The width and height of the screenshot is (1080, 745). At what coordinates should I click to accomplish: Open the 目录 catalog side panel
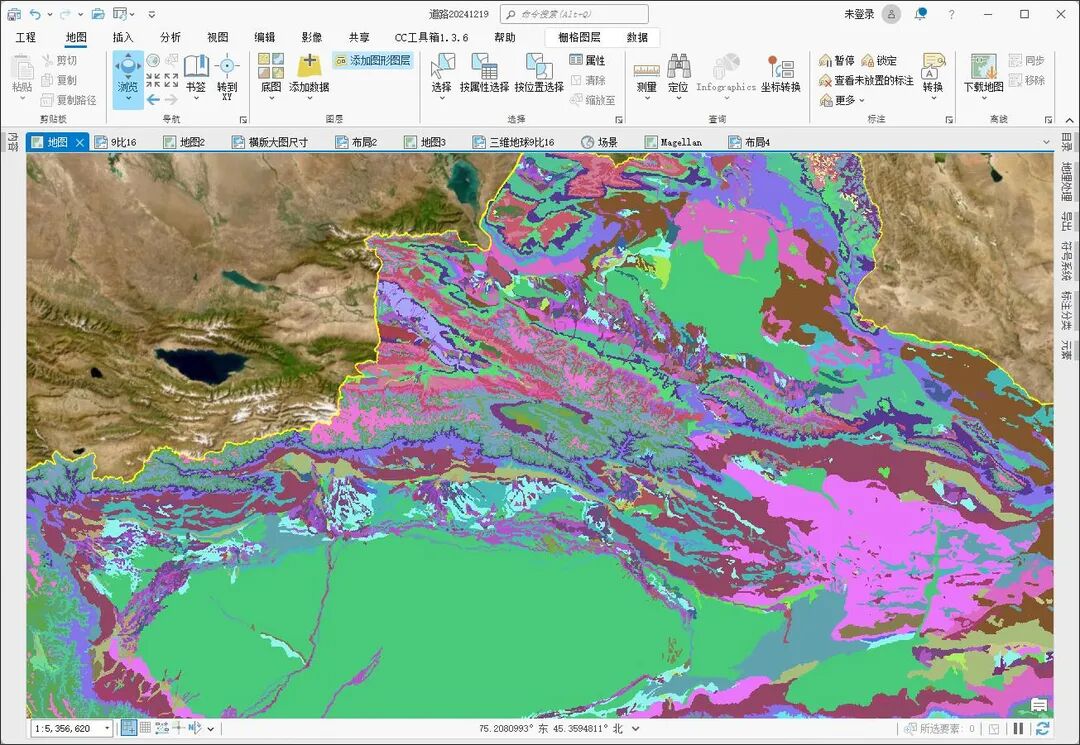(x=1066, y=142)
